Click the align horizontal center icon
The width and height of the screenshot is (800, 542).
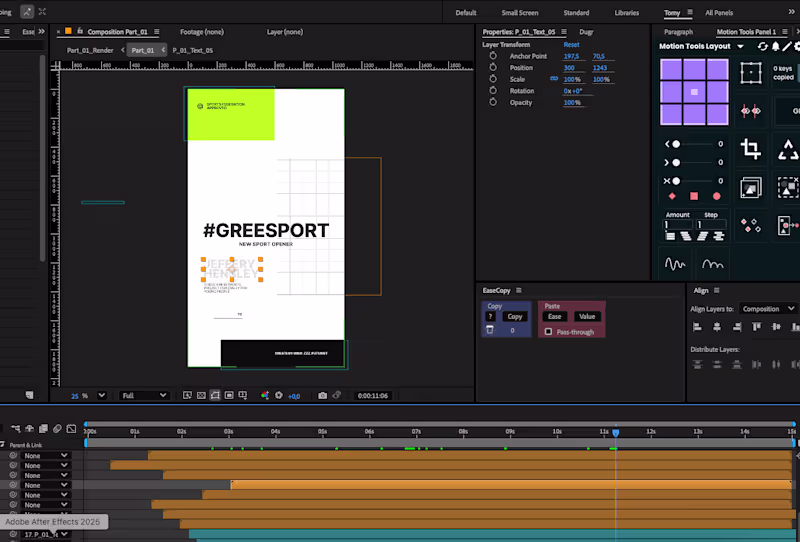click(x=717, y=327)
